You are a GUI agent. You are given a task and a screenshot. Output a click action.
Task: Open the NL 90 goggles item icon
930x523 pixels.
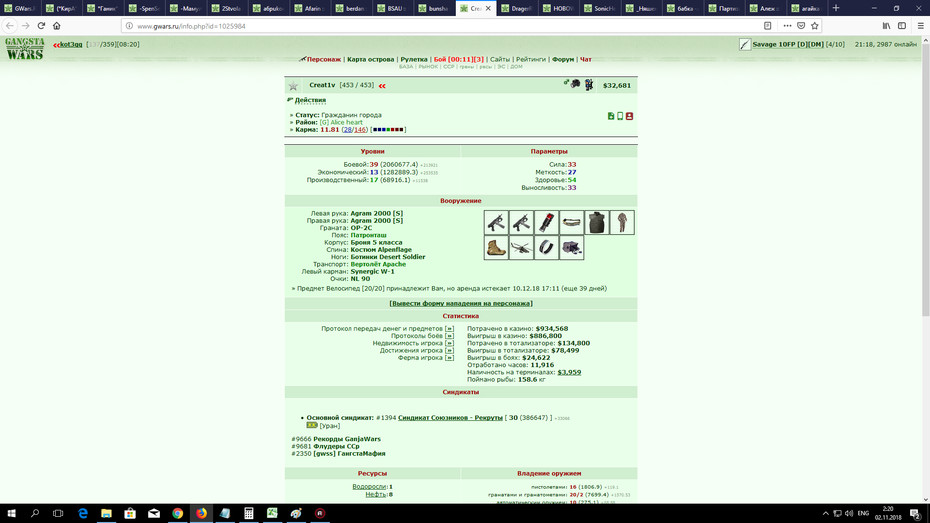571,247
